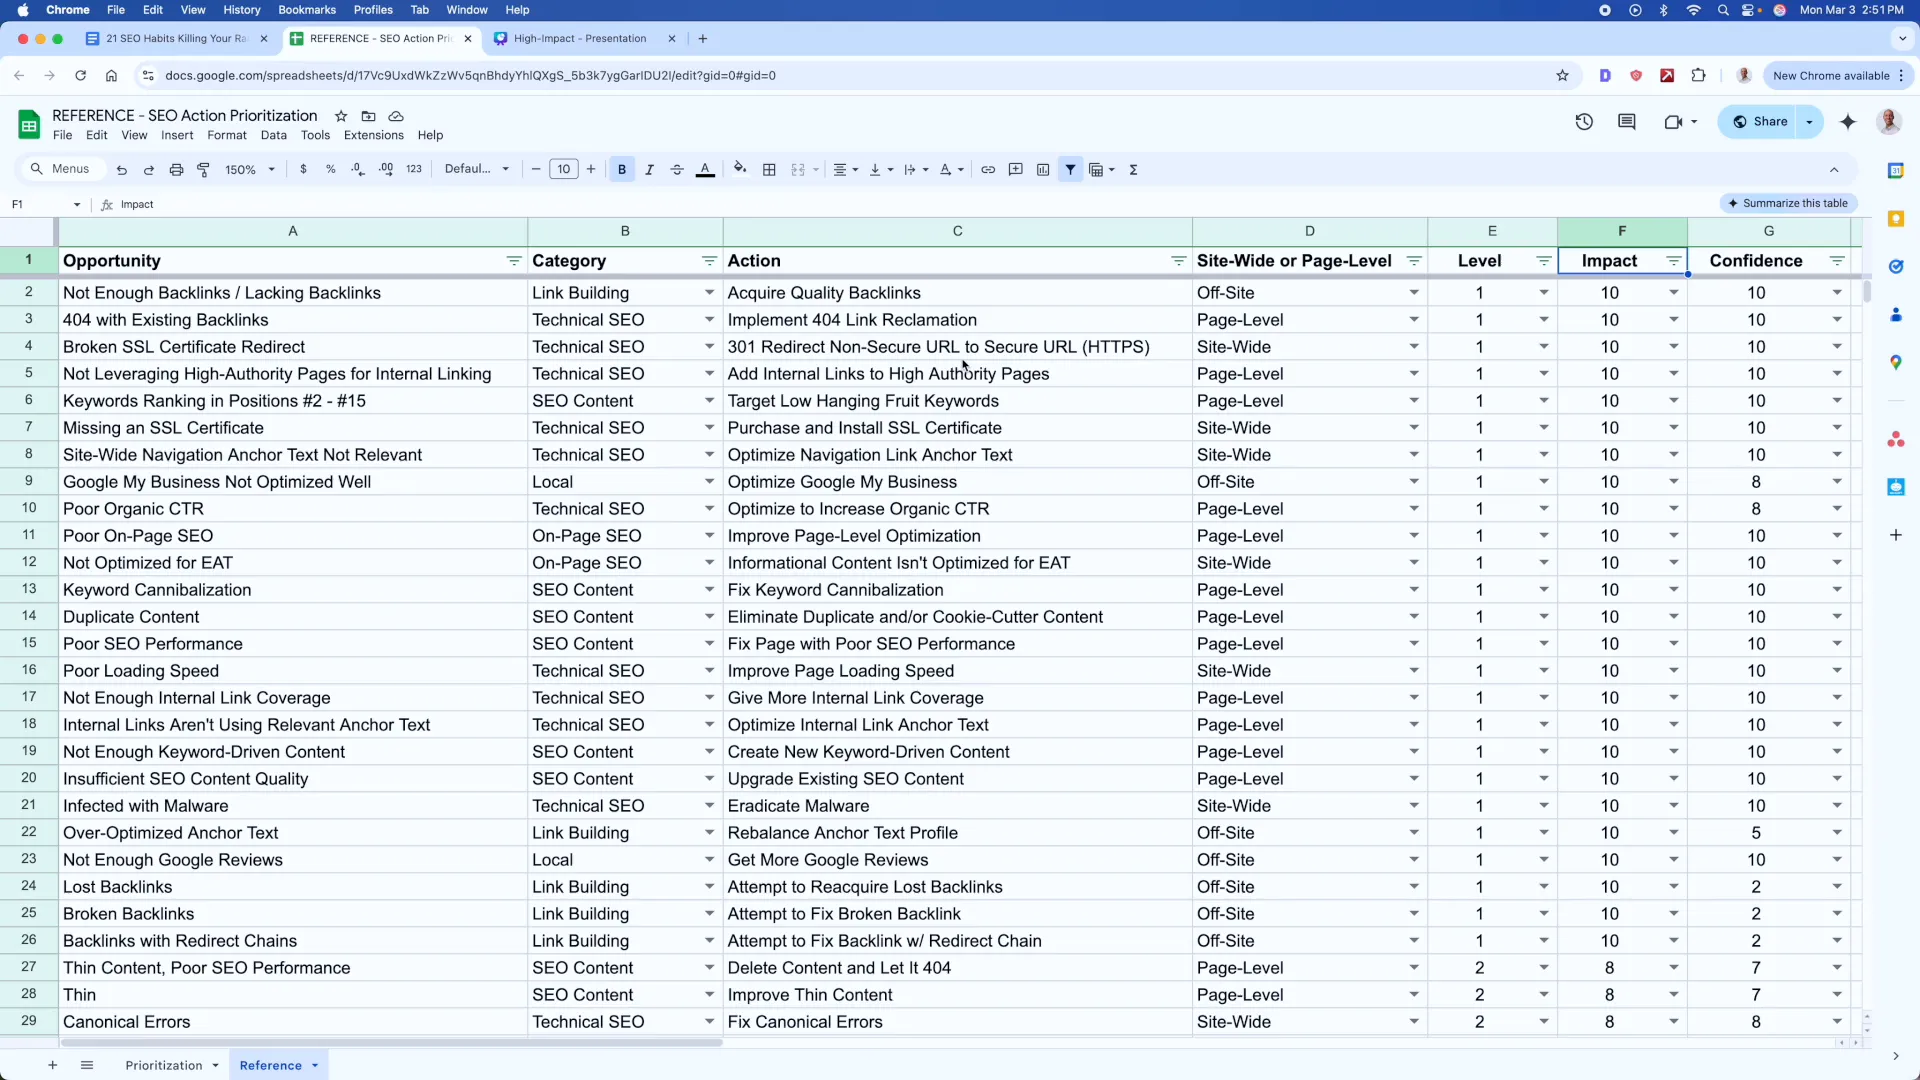1920x1080 pixels.
Task: Open Google Keep side panel
Action: point(1897,218)
